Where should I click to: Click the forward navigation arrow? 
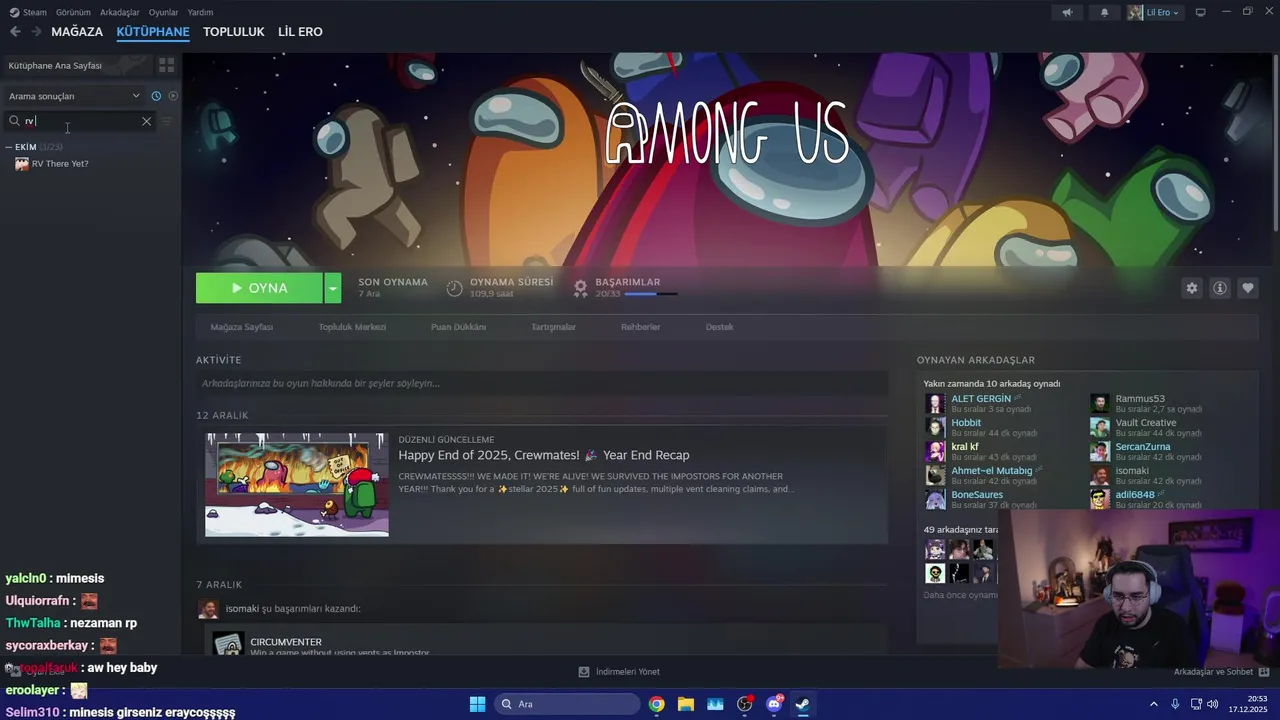36,32
